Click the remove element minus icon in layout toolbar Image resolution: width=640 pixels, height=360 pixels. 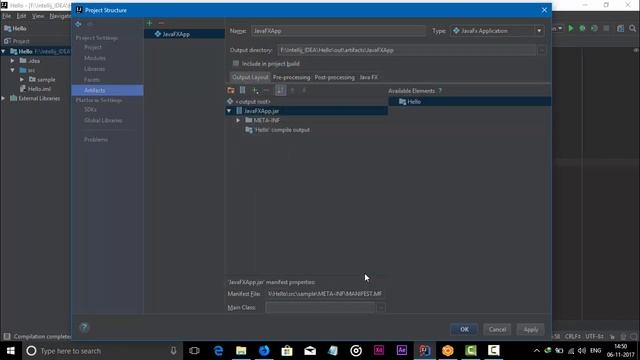pyautogui.click(x=267, y=90)
